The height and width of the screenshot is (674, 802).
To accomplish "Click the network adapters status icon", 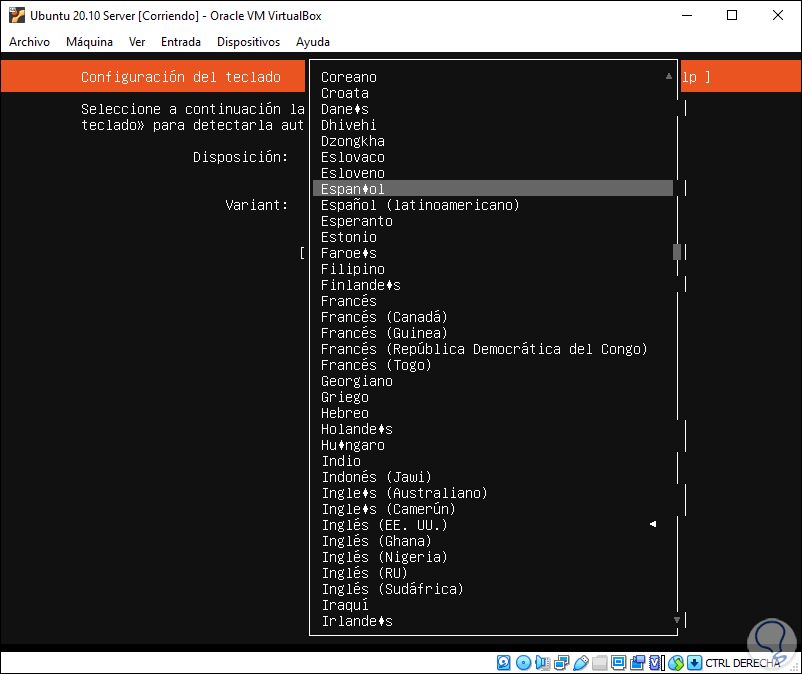I will [x=562, y=663].
